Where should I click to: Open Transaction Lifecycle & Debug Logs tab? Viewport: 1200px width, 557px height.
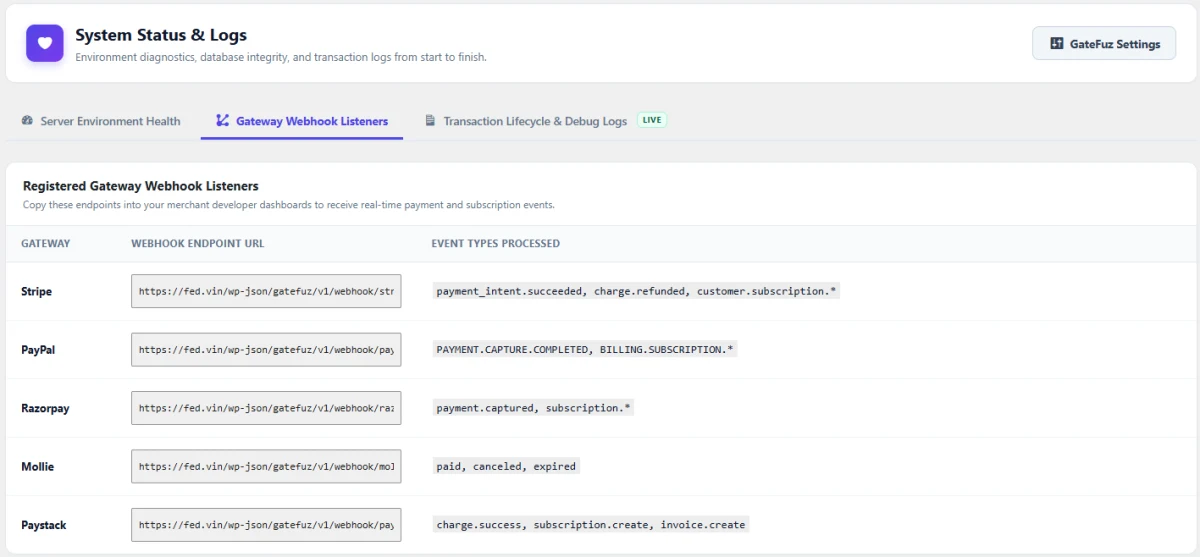tap(545, 121)
